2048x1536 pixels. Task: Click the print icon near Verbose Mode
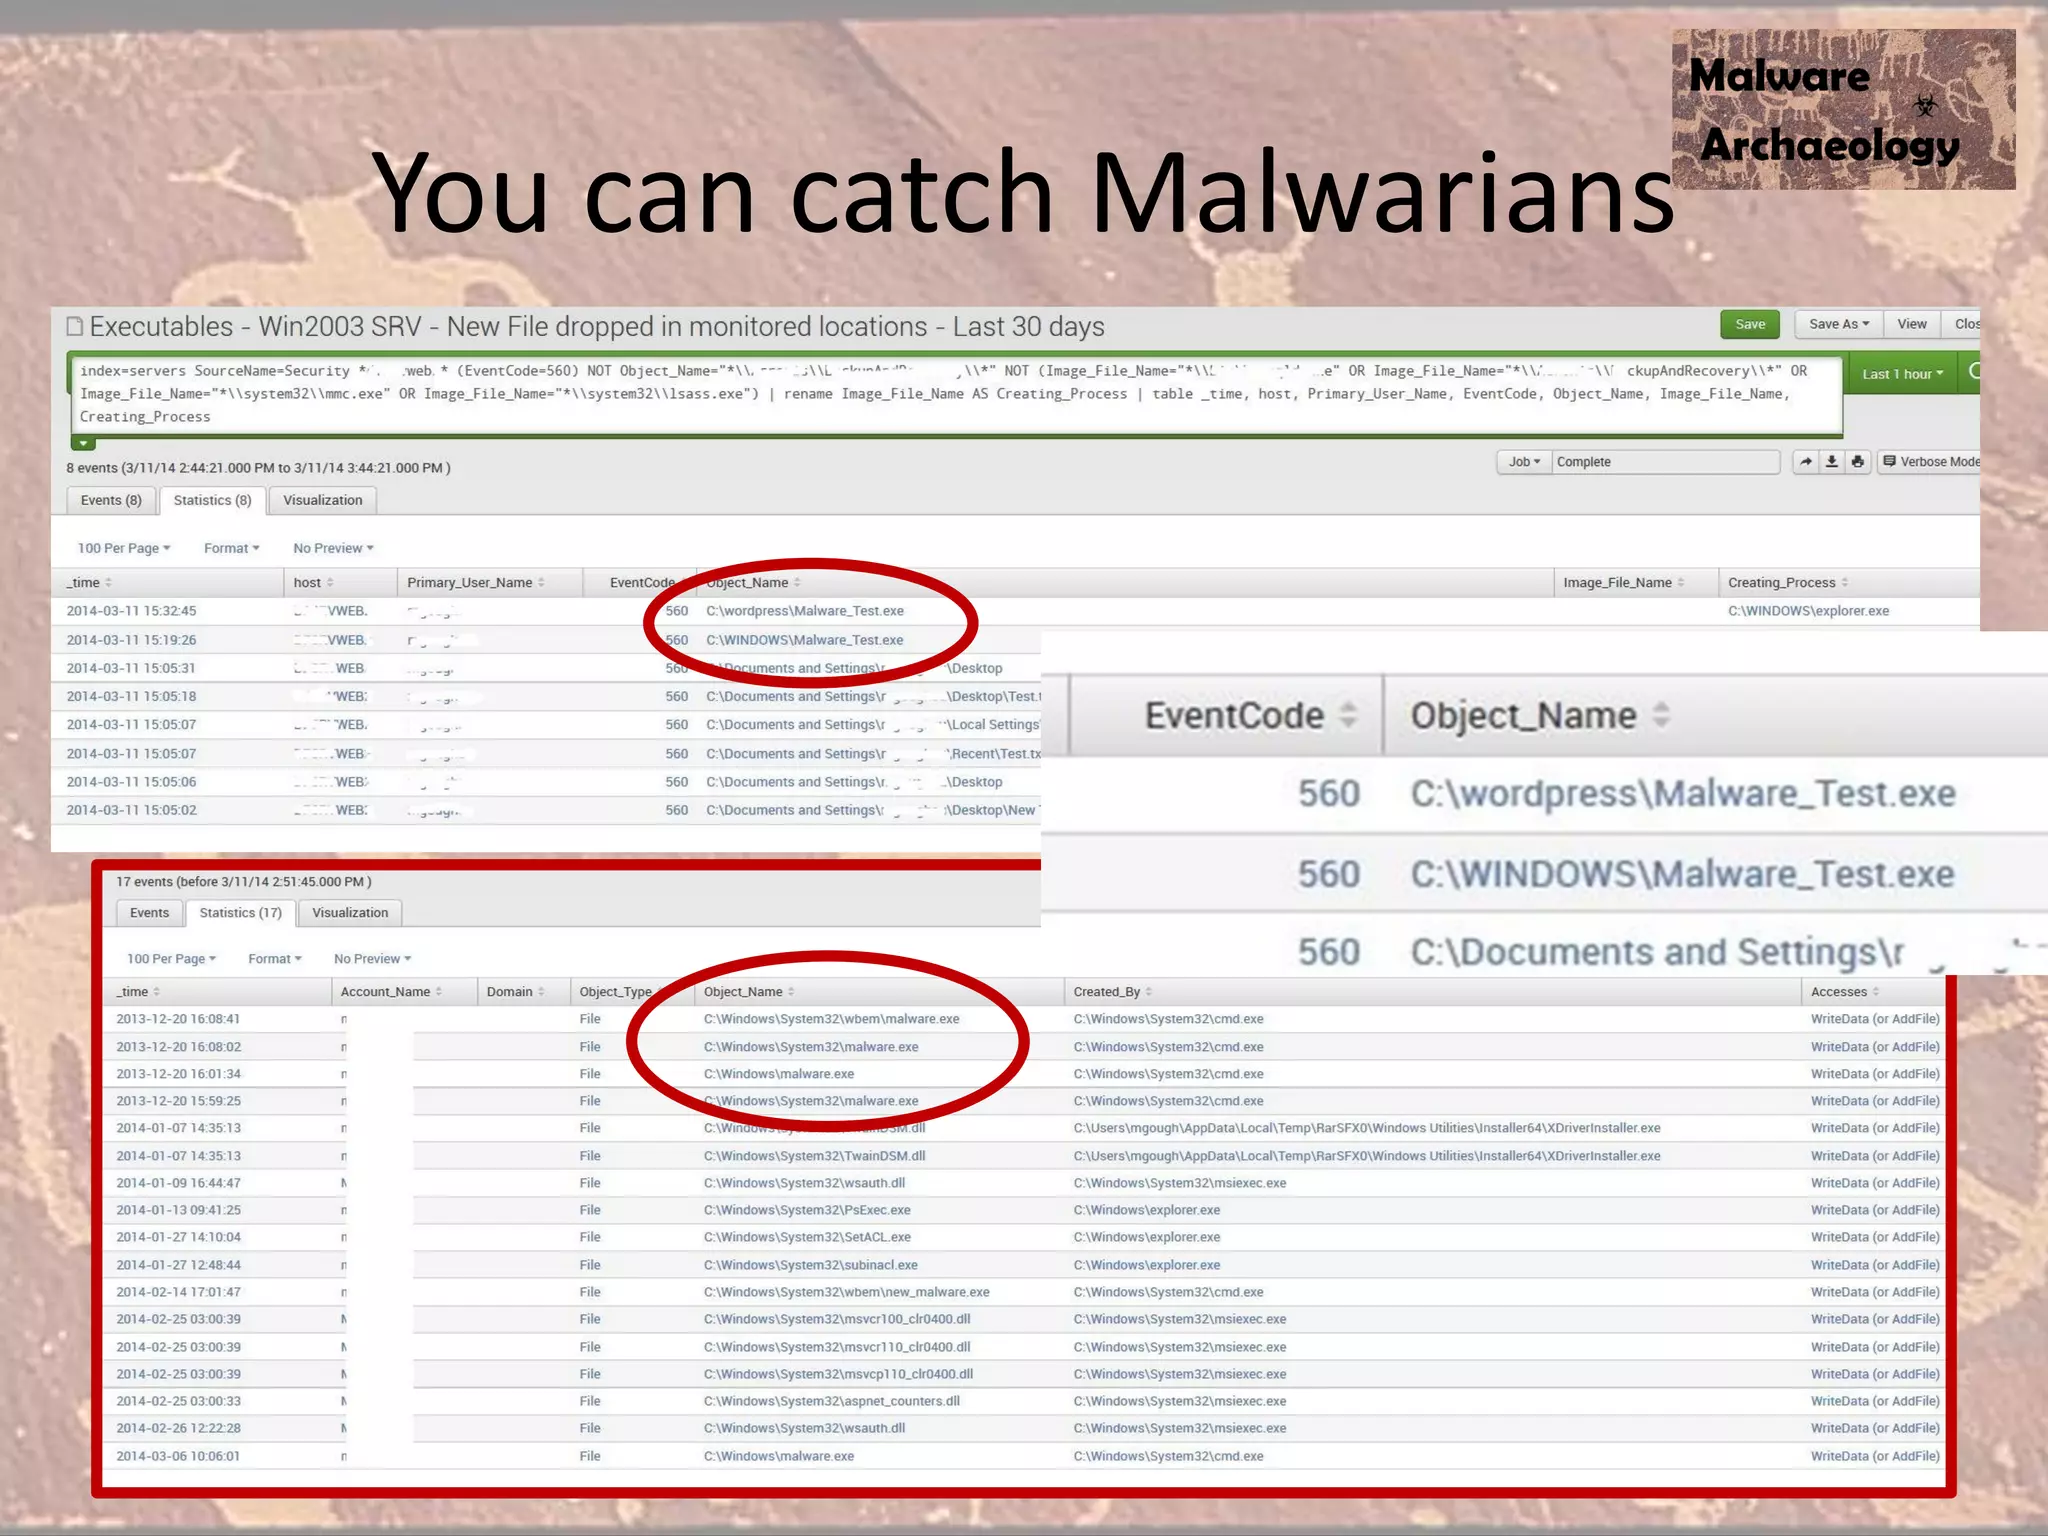(x=1857, y=462)
